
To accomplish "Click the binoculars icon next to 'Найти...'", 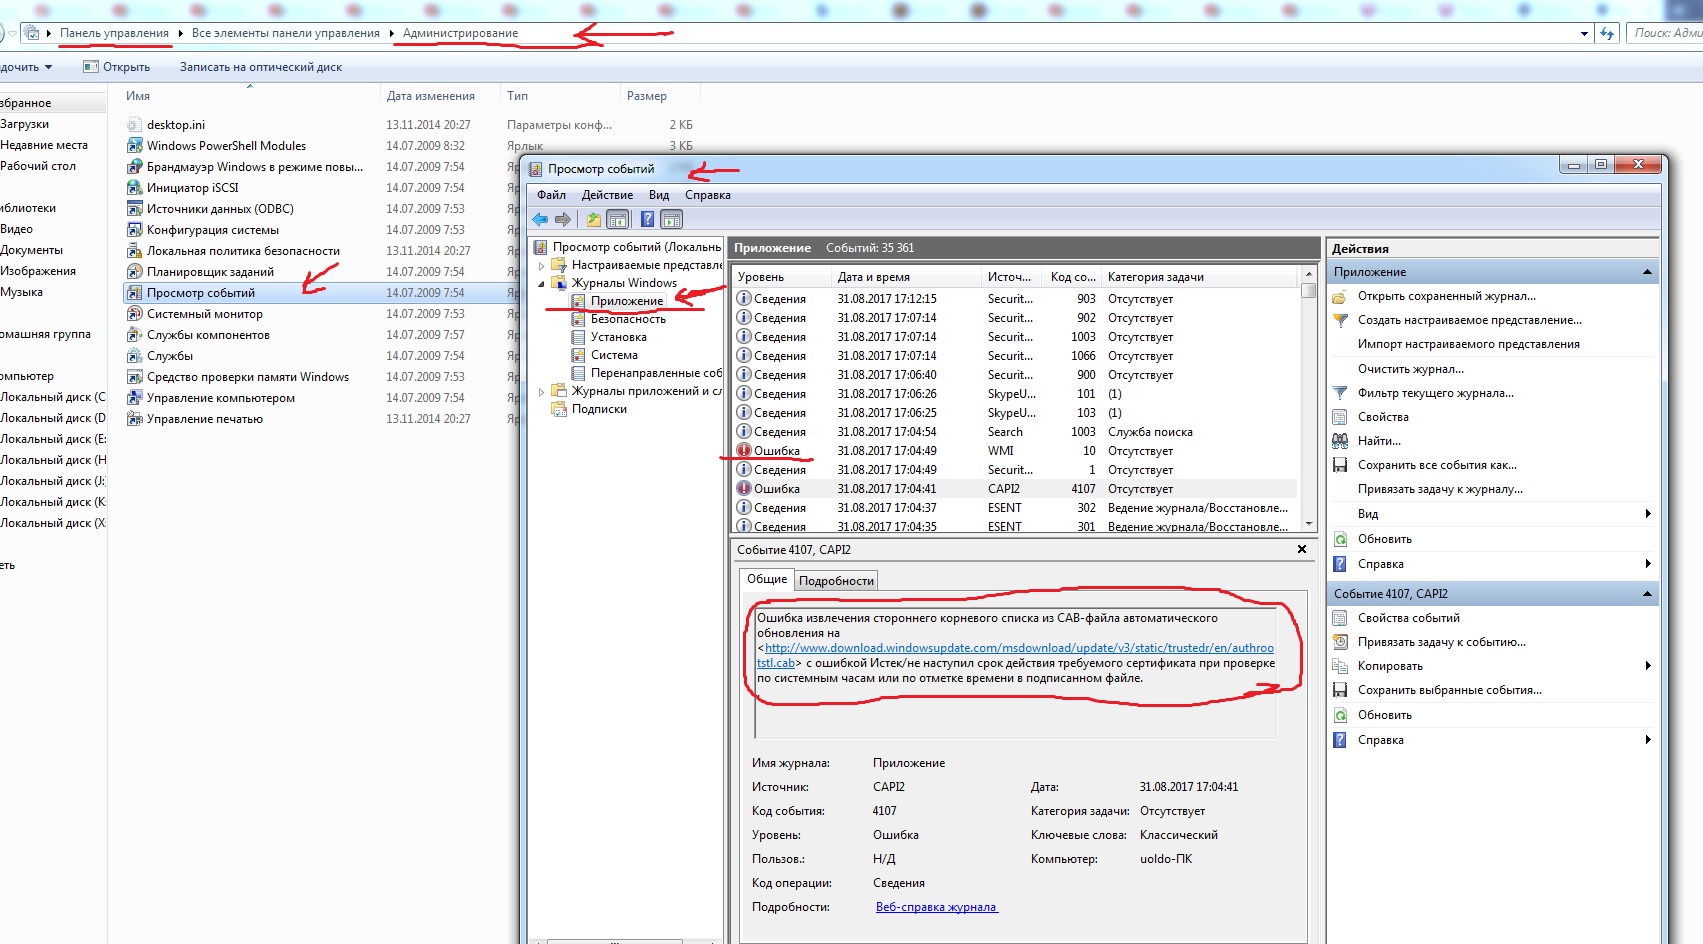I will pos(1341,441).
